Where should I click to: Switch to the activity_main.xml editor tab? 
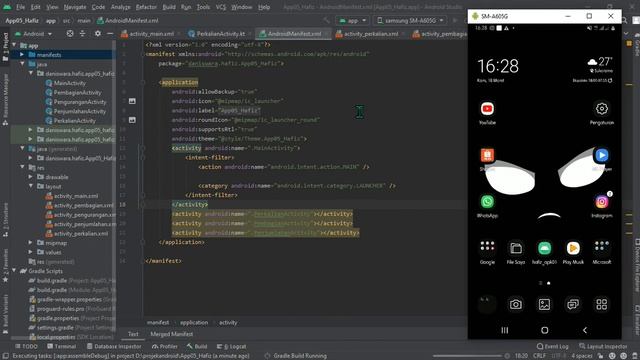click(151, 34)
